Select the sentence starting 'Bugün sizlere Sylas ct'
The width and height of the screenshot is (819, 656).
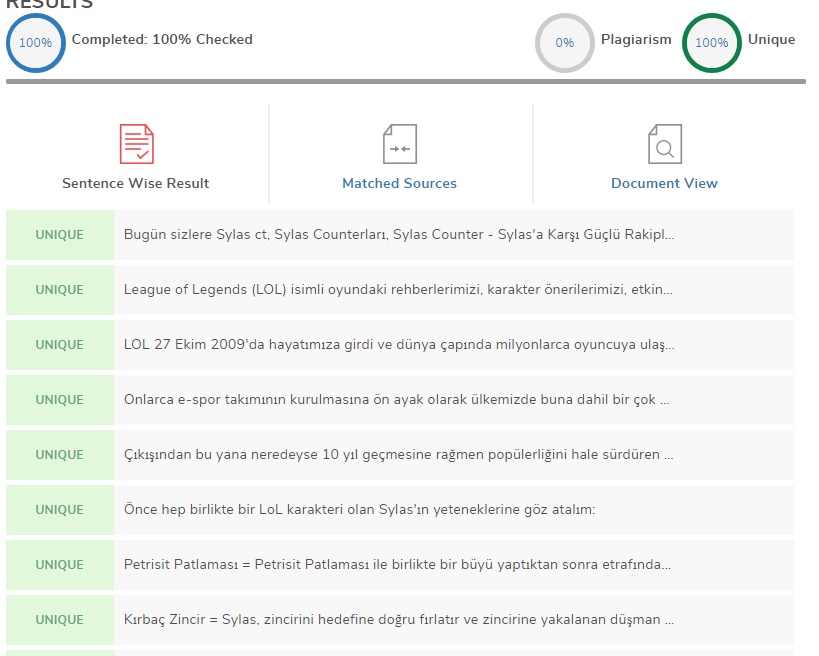pyautogui.click(x=399, y=235)
